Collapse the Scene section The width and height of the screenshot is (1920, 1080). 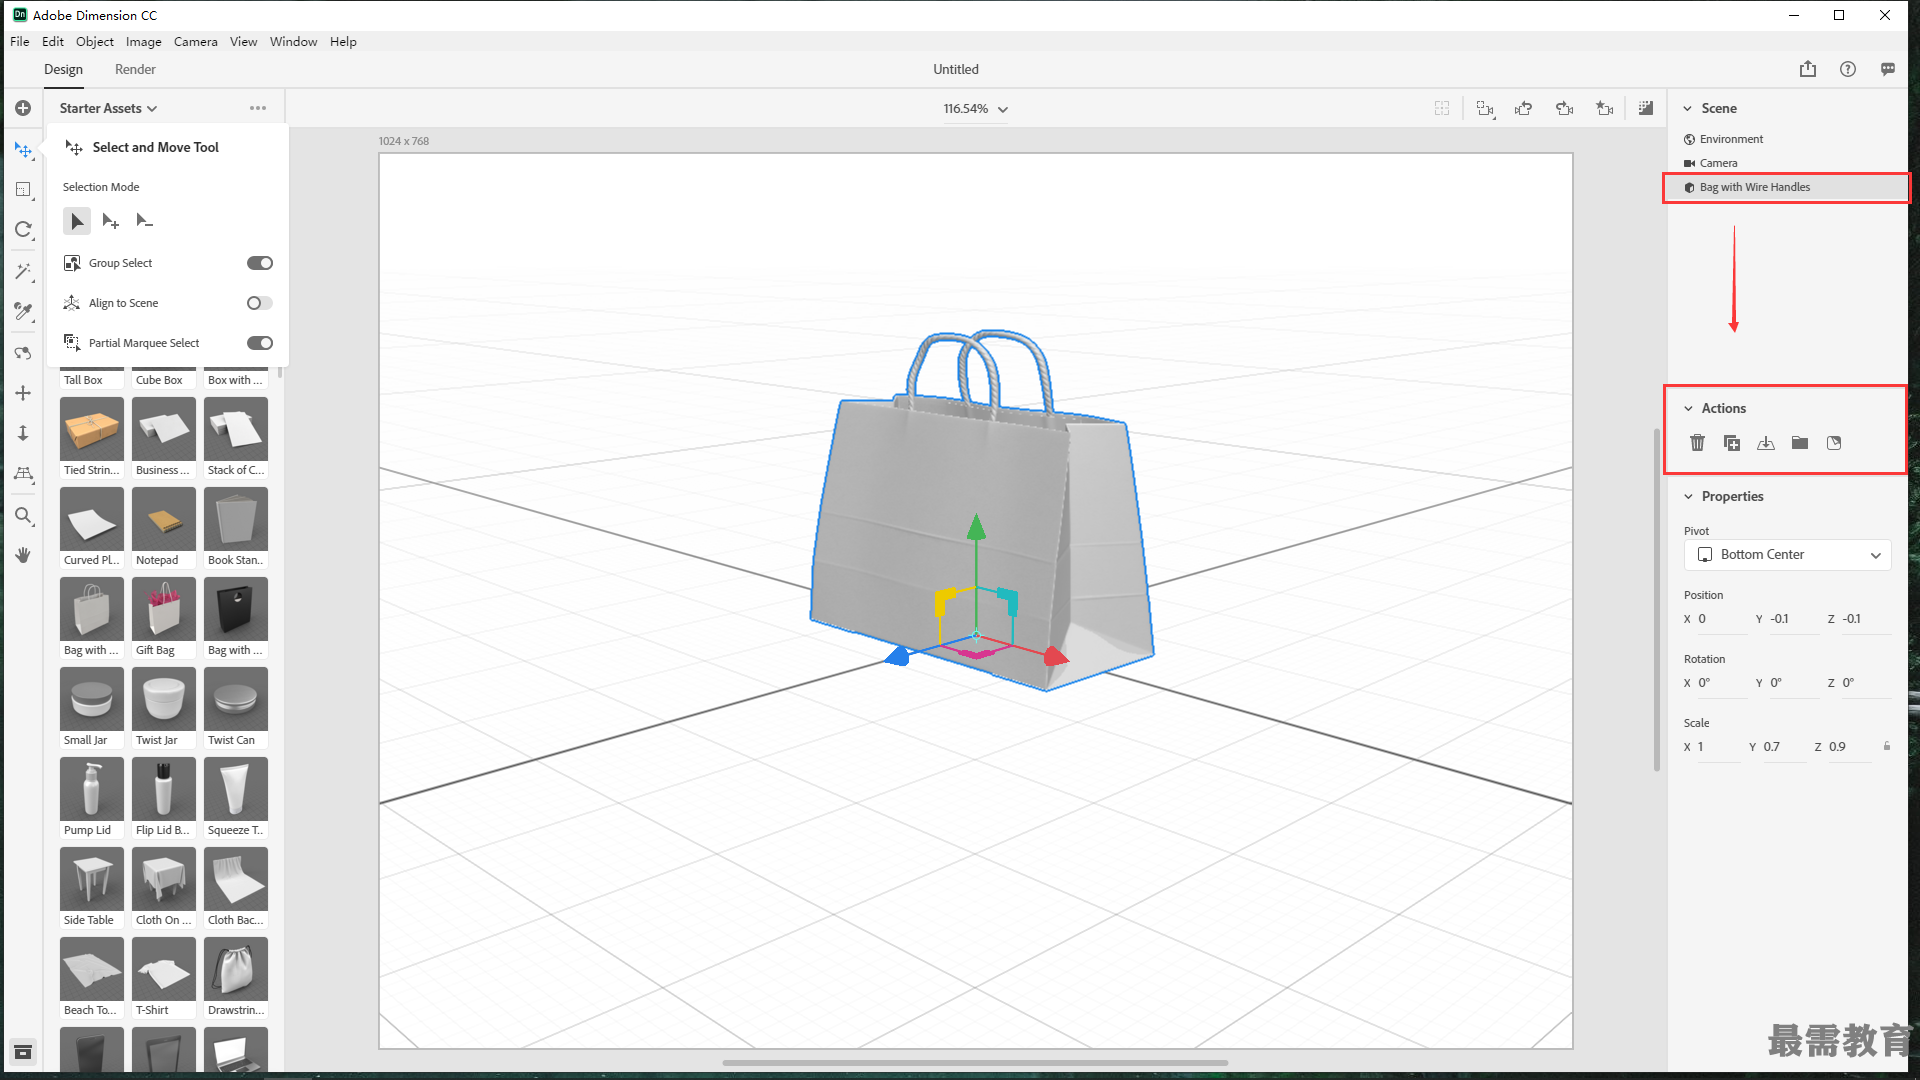tap(1688, 108)
